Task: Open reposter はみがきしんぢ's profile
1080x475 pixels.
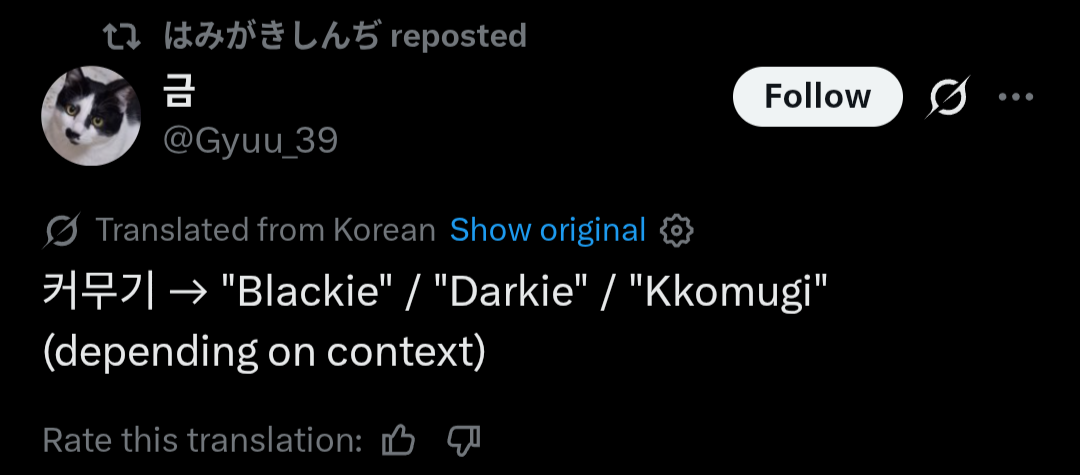Action: 271,37
